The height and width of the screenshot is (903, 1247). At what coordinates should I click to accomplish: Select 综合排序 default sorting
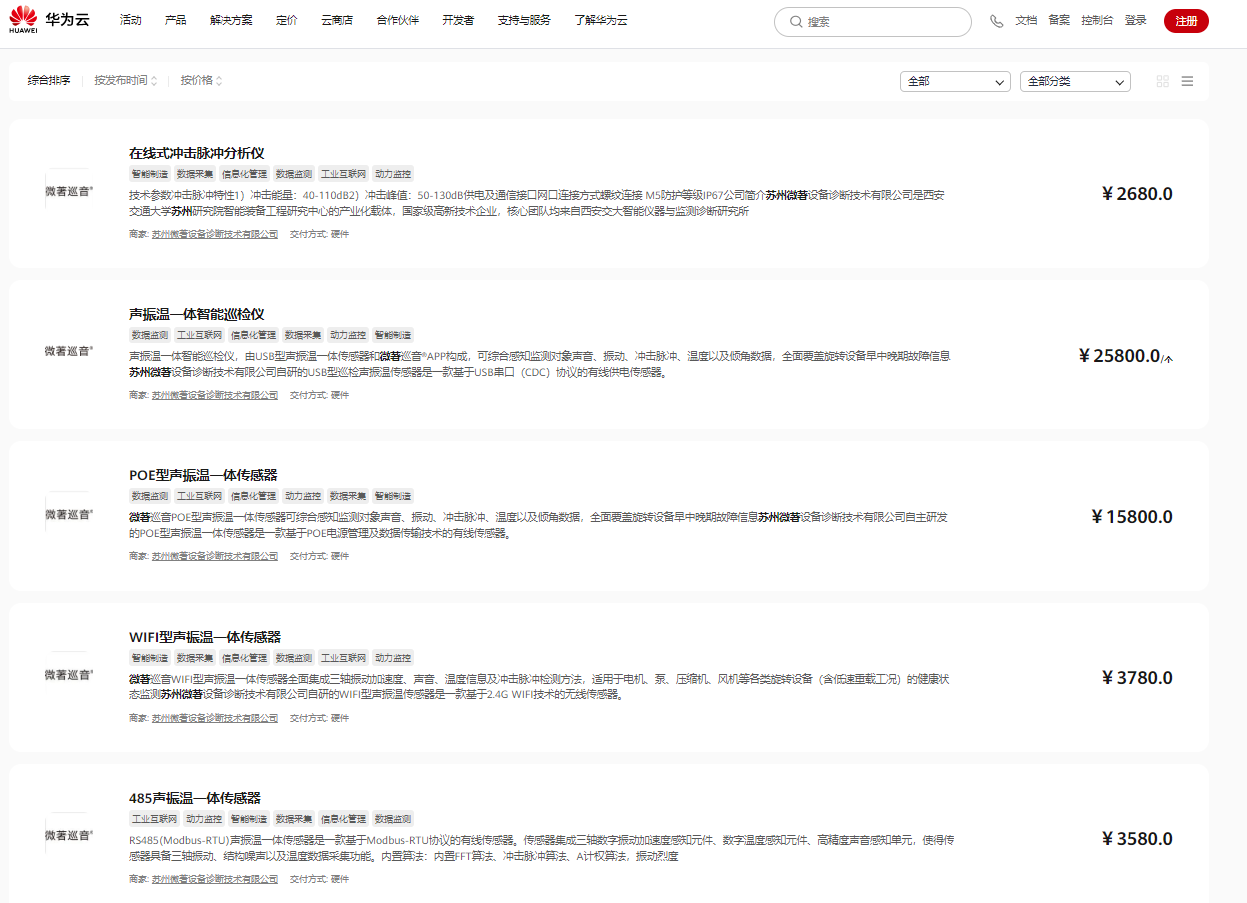(x=49, y=81)
